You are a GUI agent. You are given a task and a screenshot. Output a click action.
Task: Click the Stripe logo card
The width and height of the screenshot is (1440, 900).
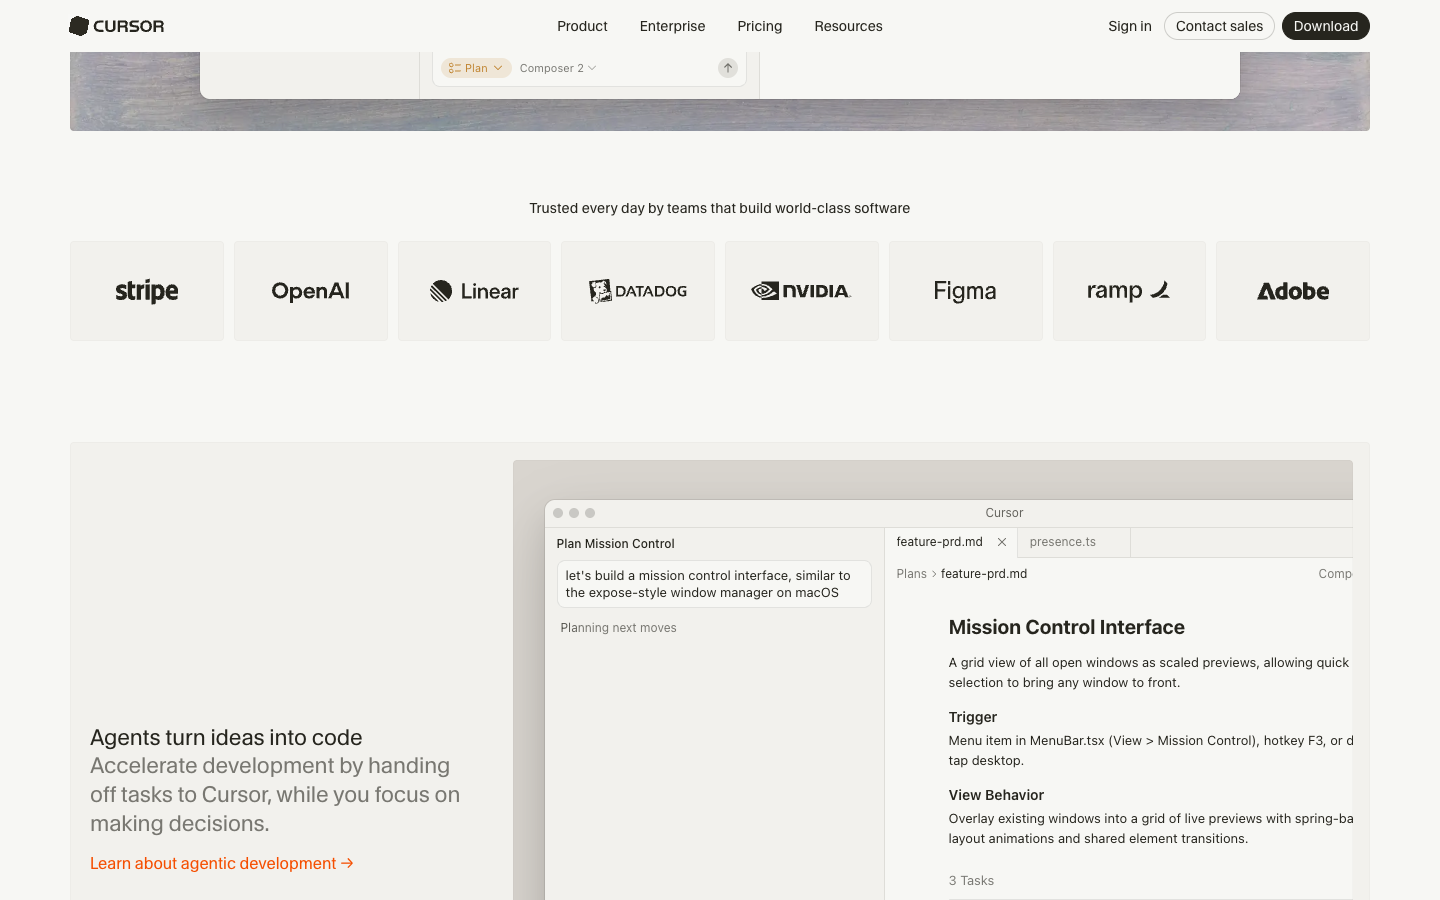tap(147, 291)
